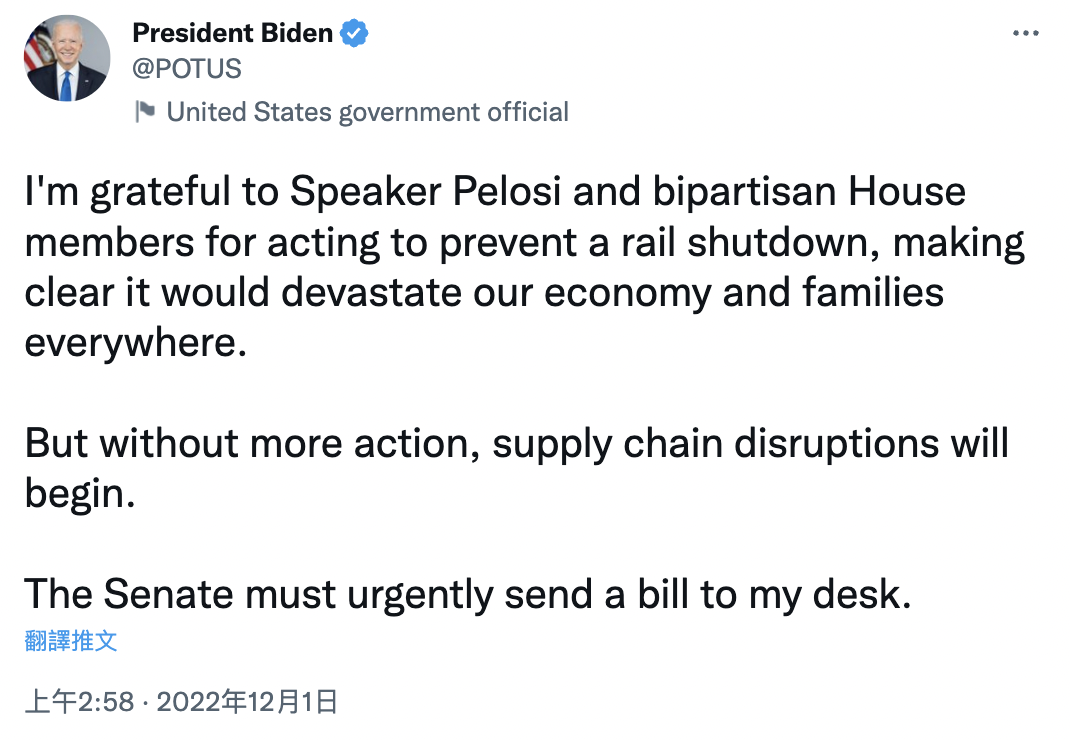Click the "President Biden" display name

[232, 33]
